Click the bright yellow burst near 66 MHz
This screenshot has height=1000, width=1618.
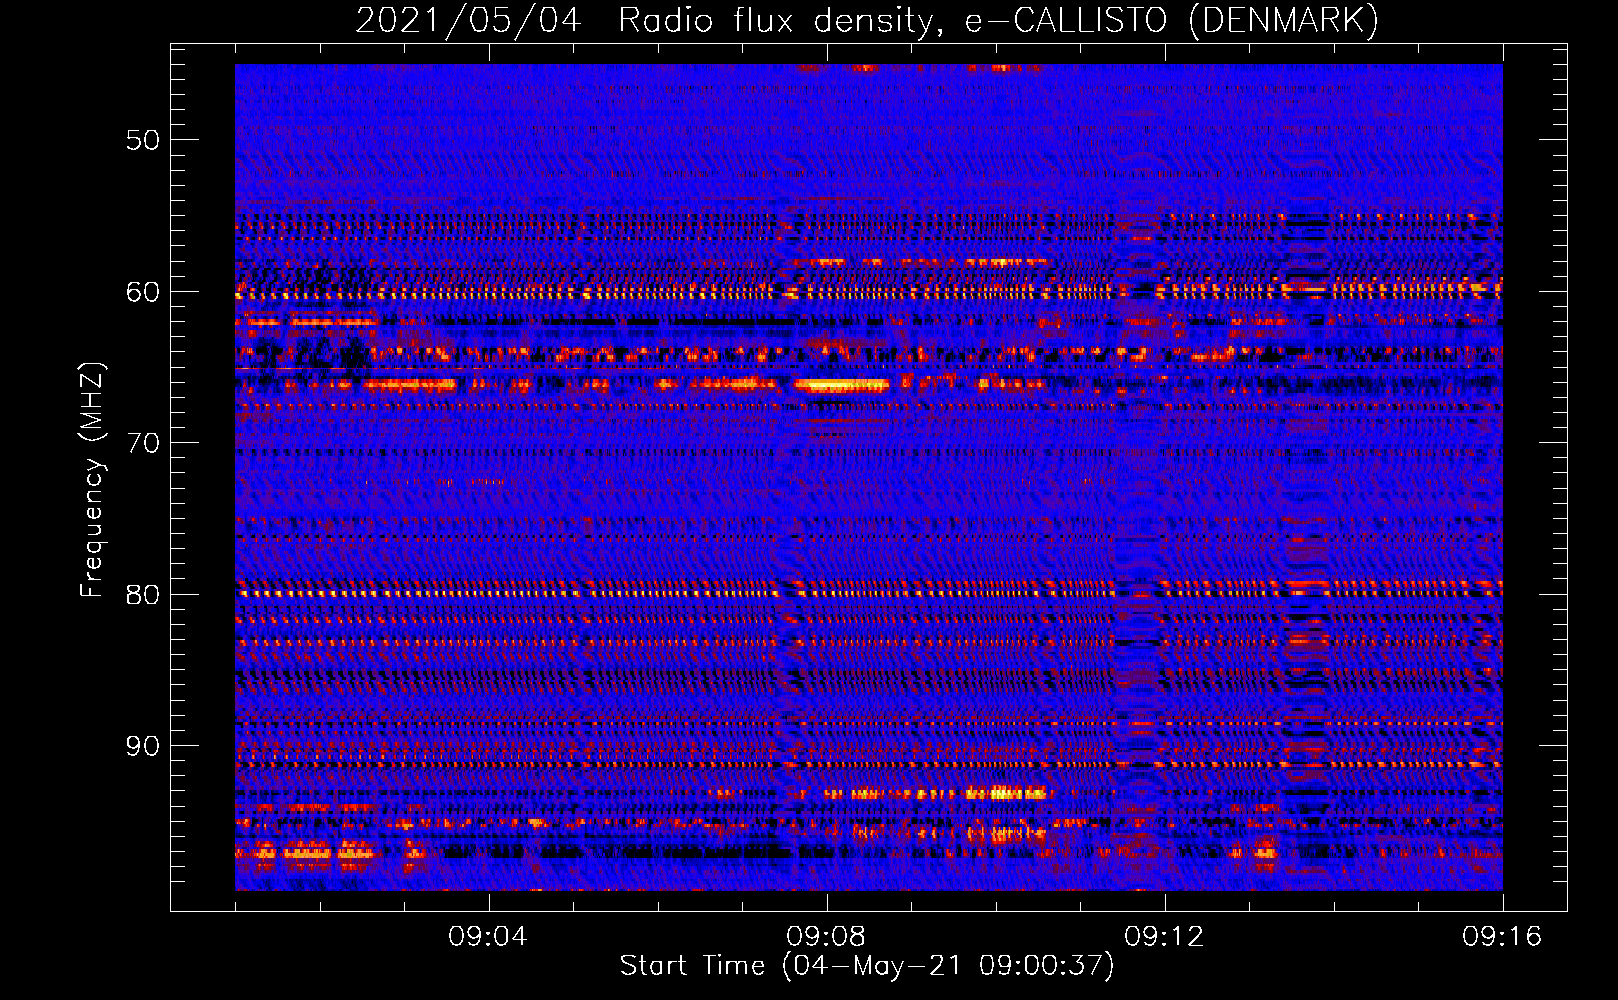[x=842, y=385]
